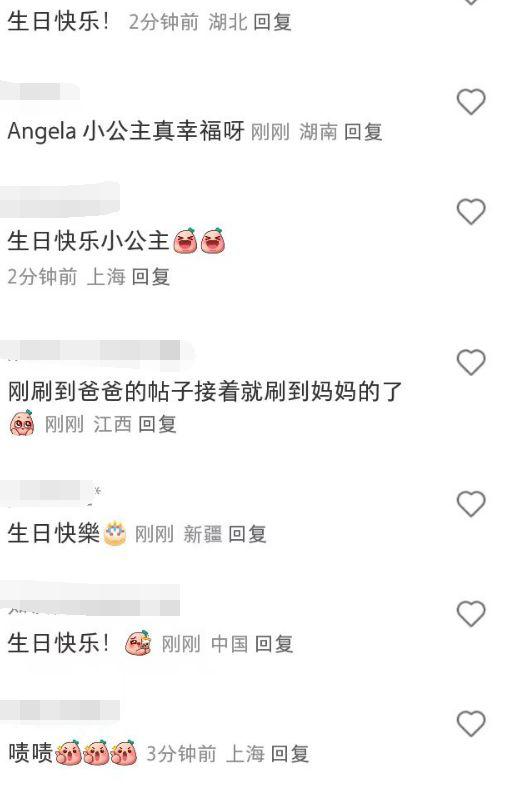
Task: Reply to the 湖北 birthday comment
Action: tap(272, 22)
